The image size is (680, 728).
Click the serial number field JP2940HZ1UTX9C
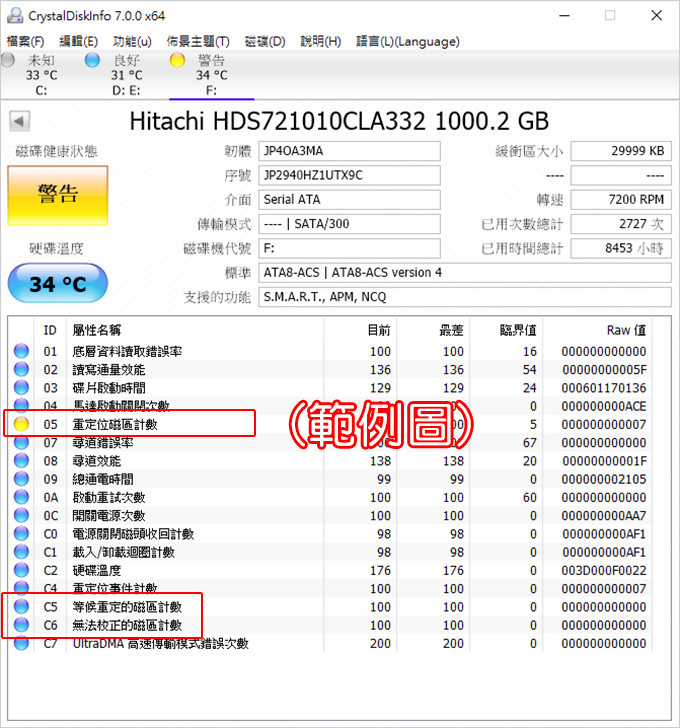pyautogui.click(x=349, y=176)
